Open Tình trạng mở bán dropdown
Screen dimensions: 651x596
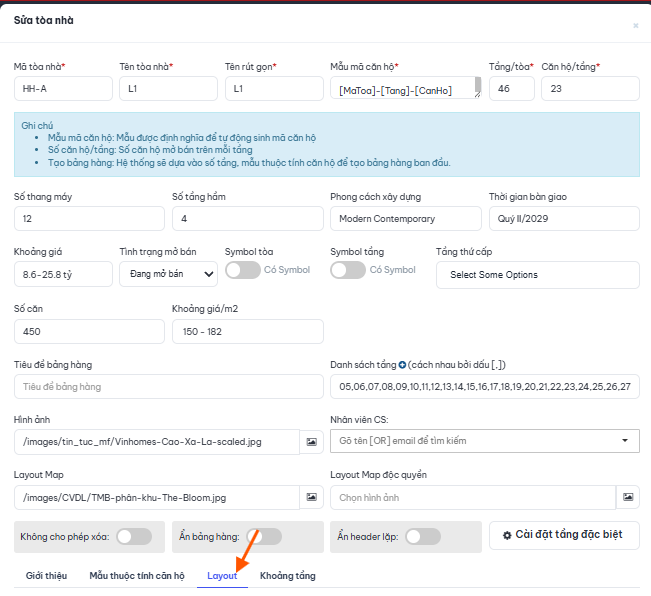click(x=169, y=274)
